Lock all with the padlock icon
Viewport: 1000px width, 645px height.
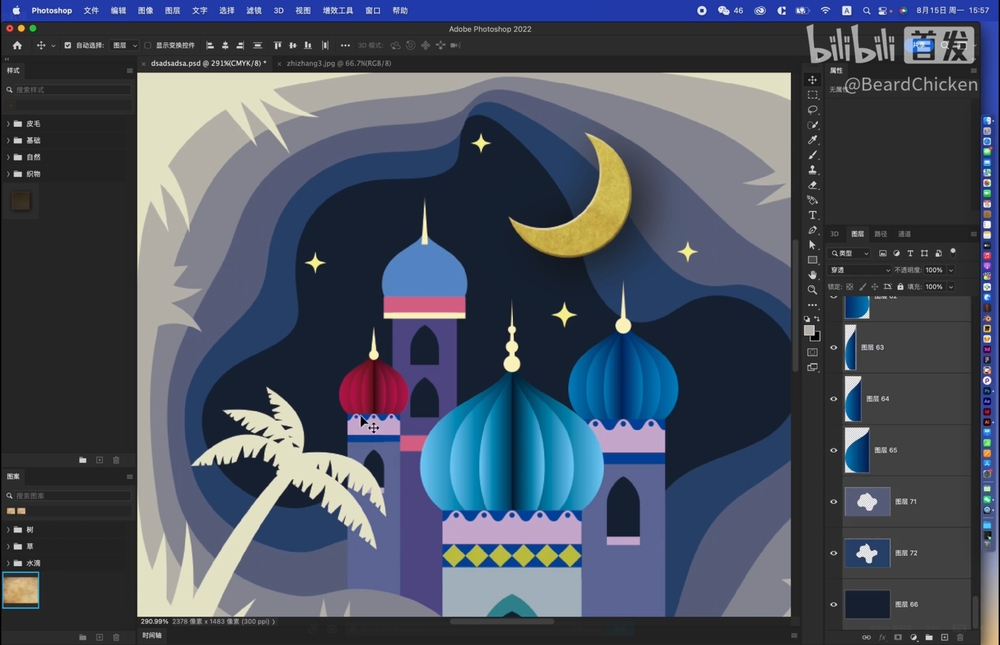pyautogui.click(x=901, y=286)
